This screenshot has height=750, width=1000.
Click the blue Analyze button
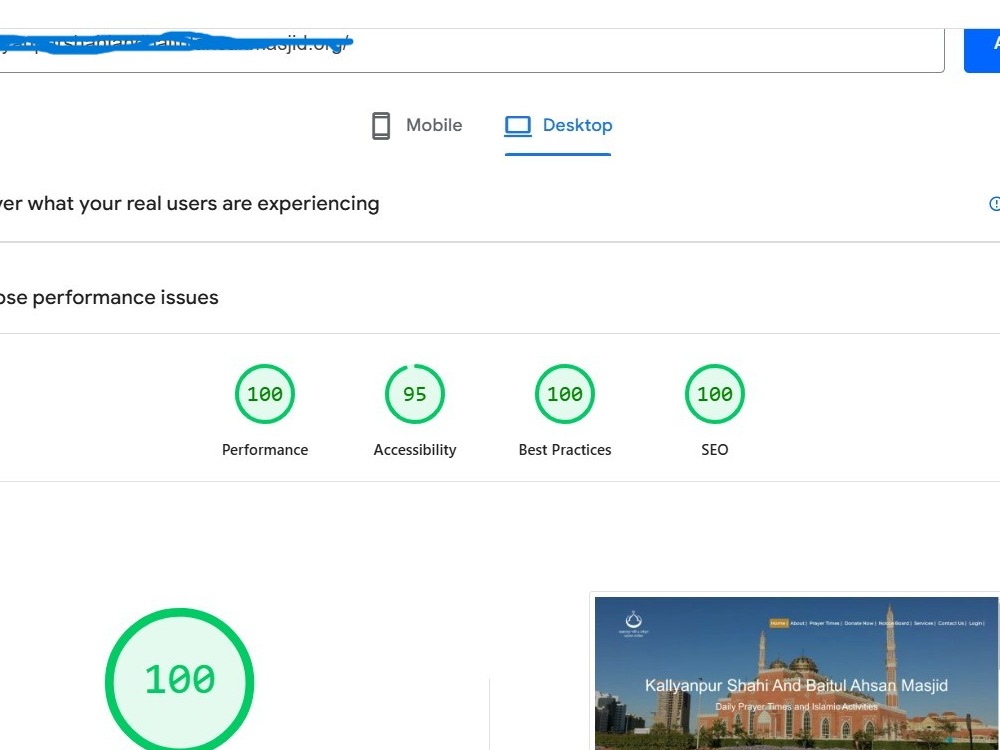point(982,50)
